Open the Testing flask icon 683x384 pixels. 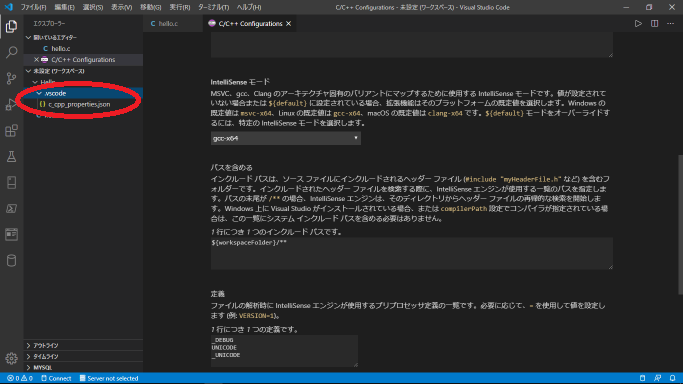[x=11, y=156]
